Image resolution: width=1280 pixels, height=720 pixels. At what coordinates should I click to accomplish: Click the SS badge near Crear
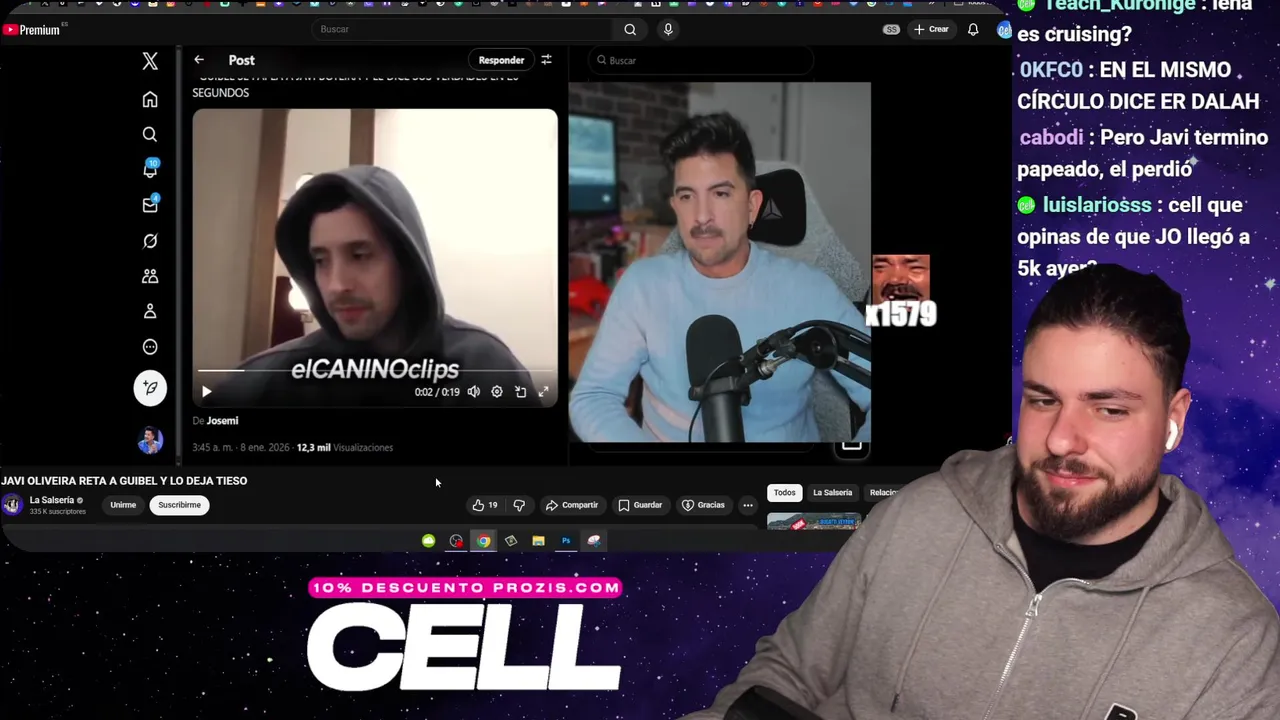[x=891, y=29]
